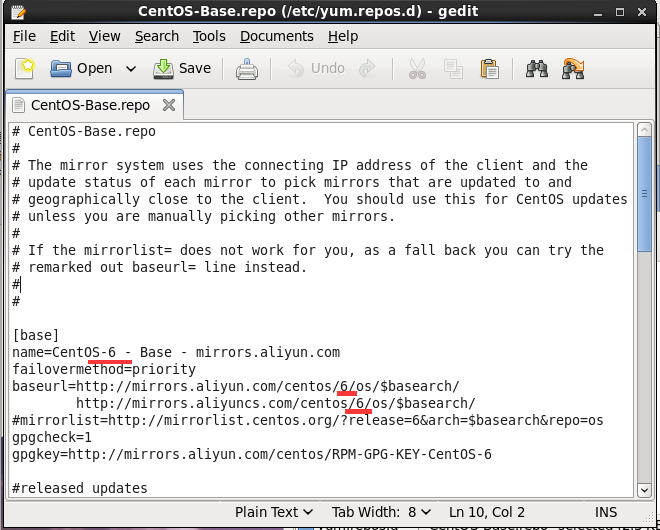Click the Copy icon in toolbar
Screen dimensions: 660x530
click(453, 69)
